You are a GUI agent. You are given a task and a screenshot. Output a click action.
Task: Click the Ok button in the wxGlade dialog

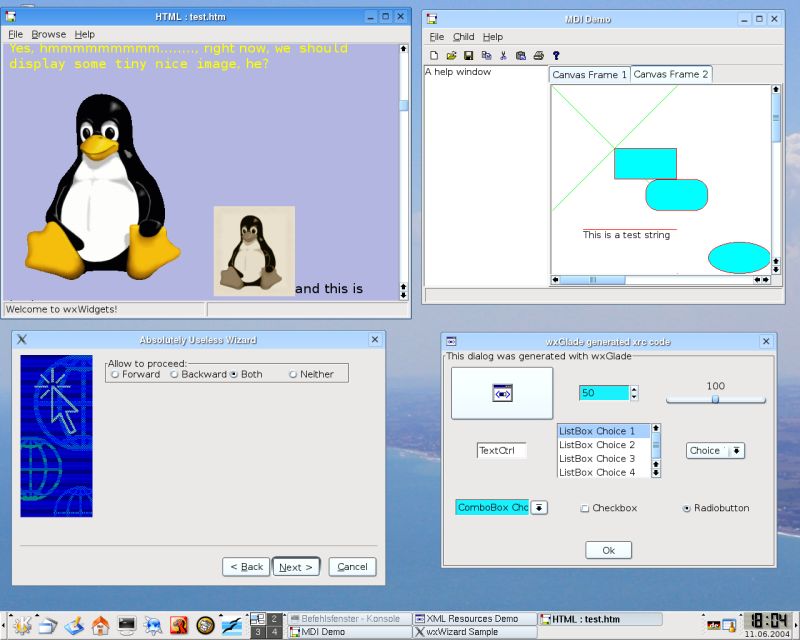(x=608, y=549)
